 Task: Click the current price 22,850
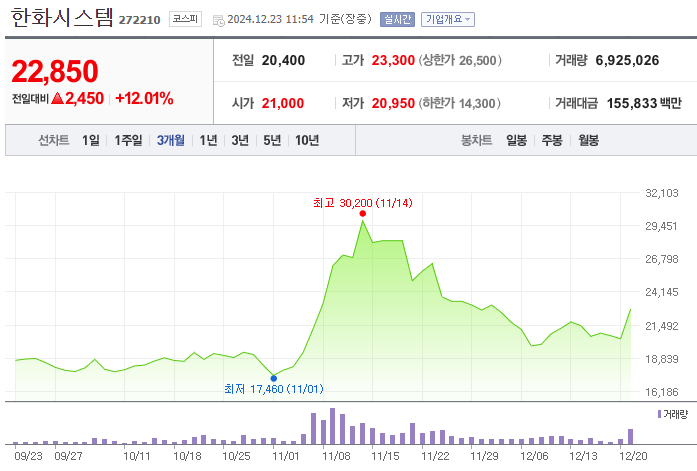[x=55, y=71]
